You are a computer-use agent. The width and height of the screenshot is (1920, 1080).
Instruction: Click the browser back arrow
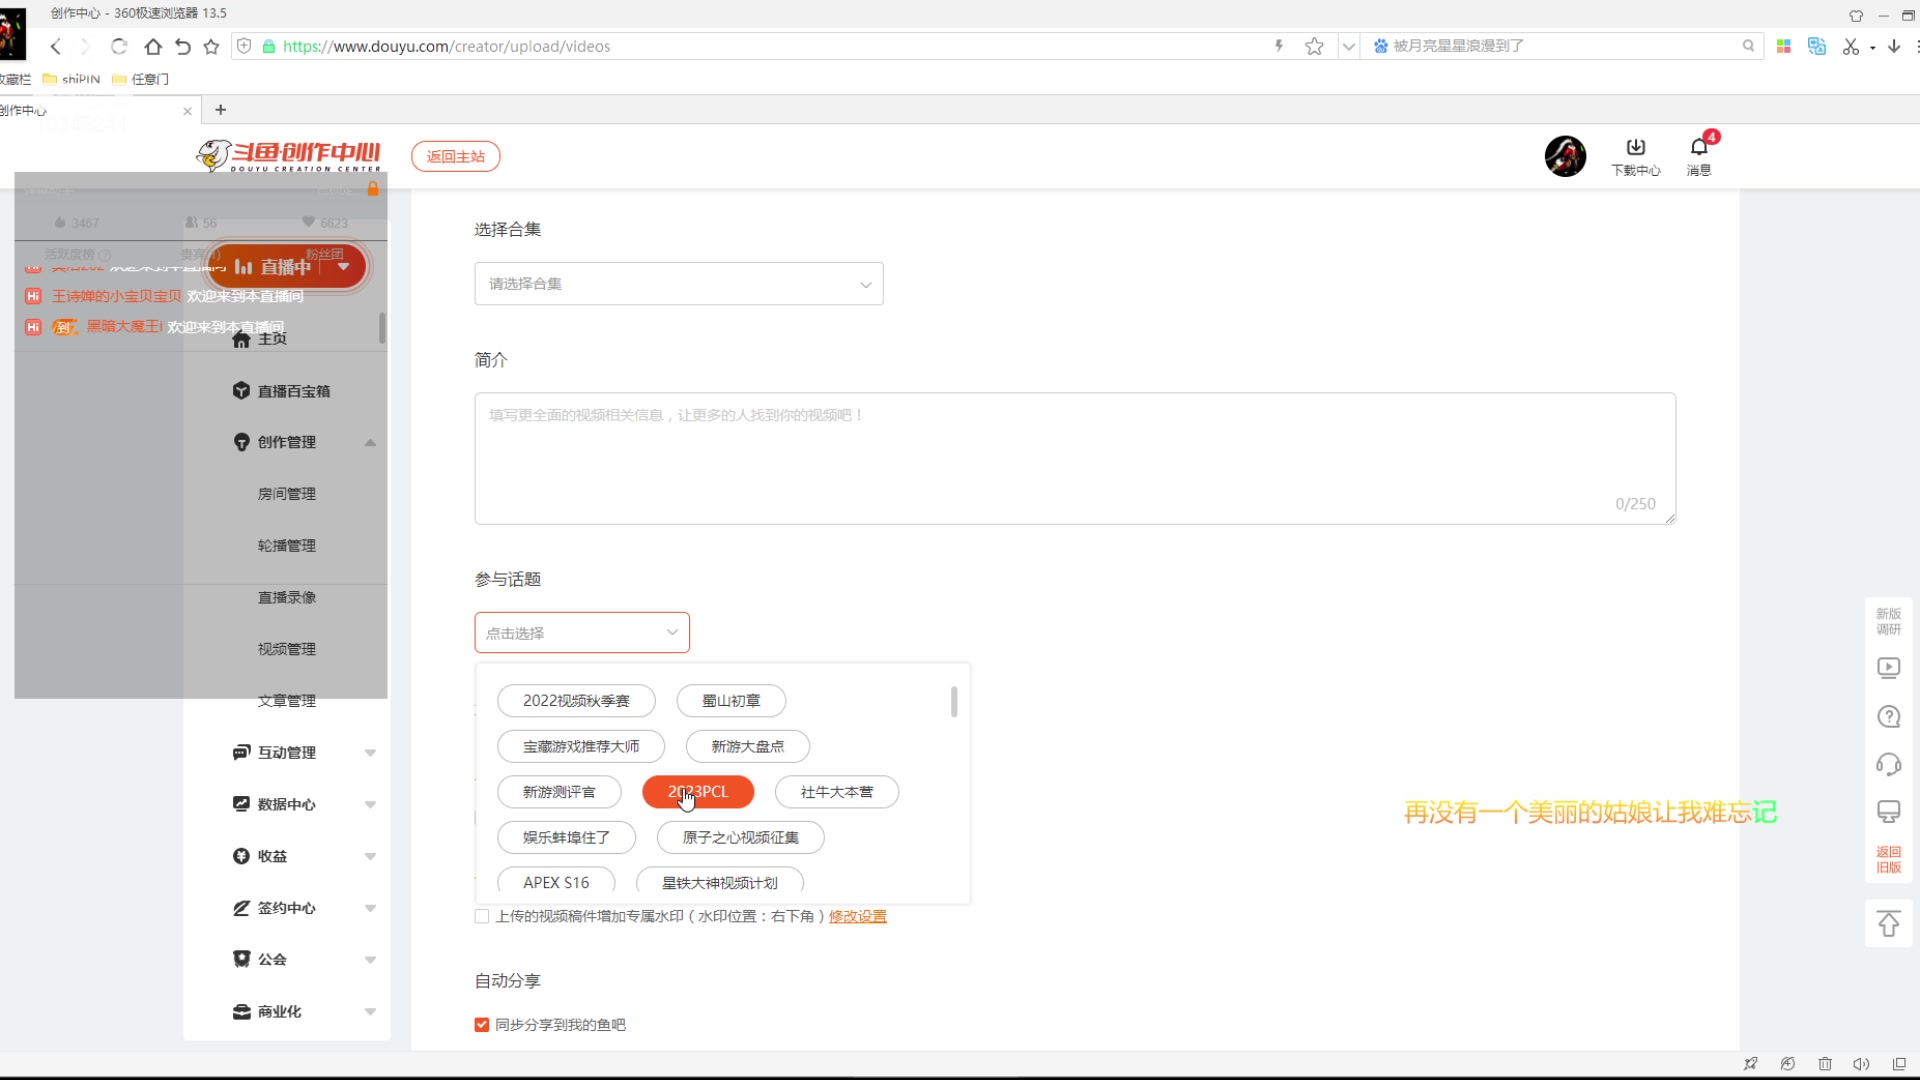click(x=56, y=46)
